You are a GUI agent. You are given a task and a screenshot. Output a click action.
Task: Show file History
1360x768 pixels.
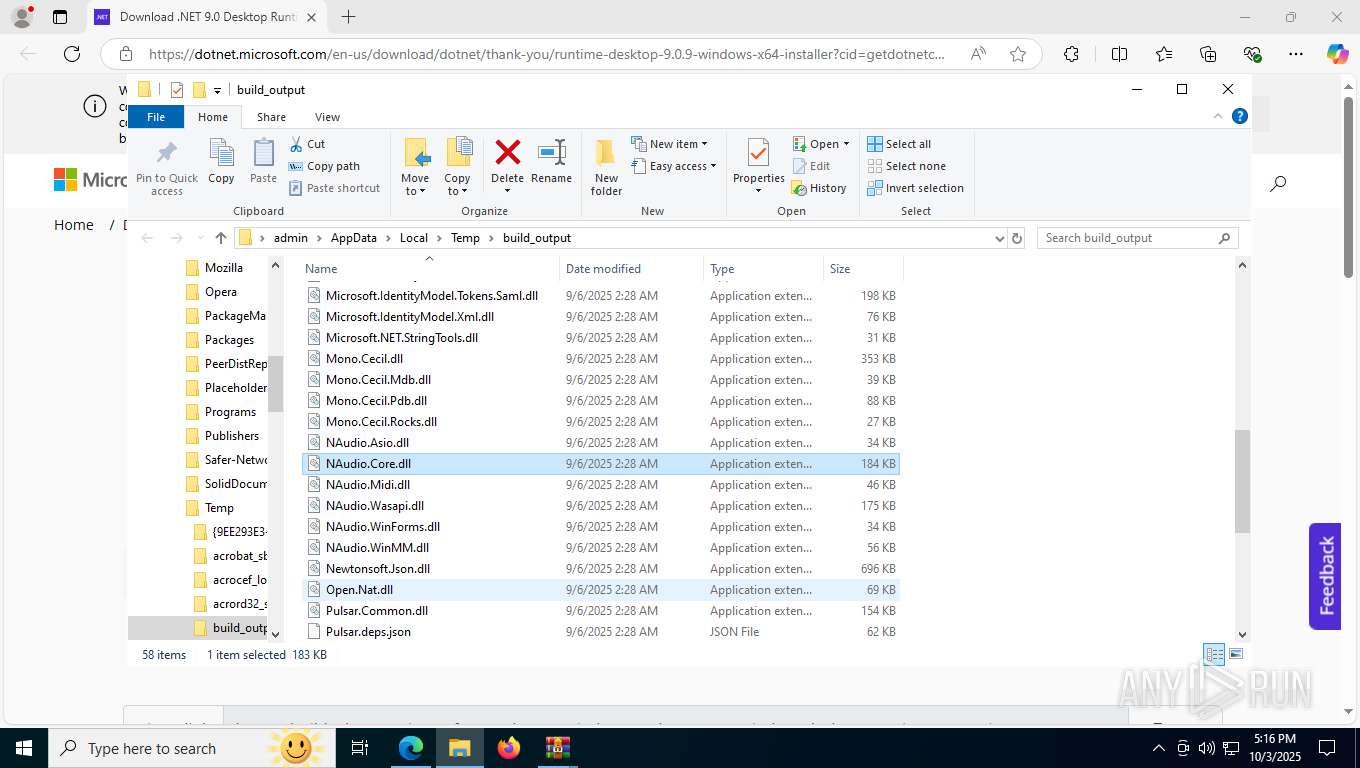point(819,188)
